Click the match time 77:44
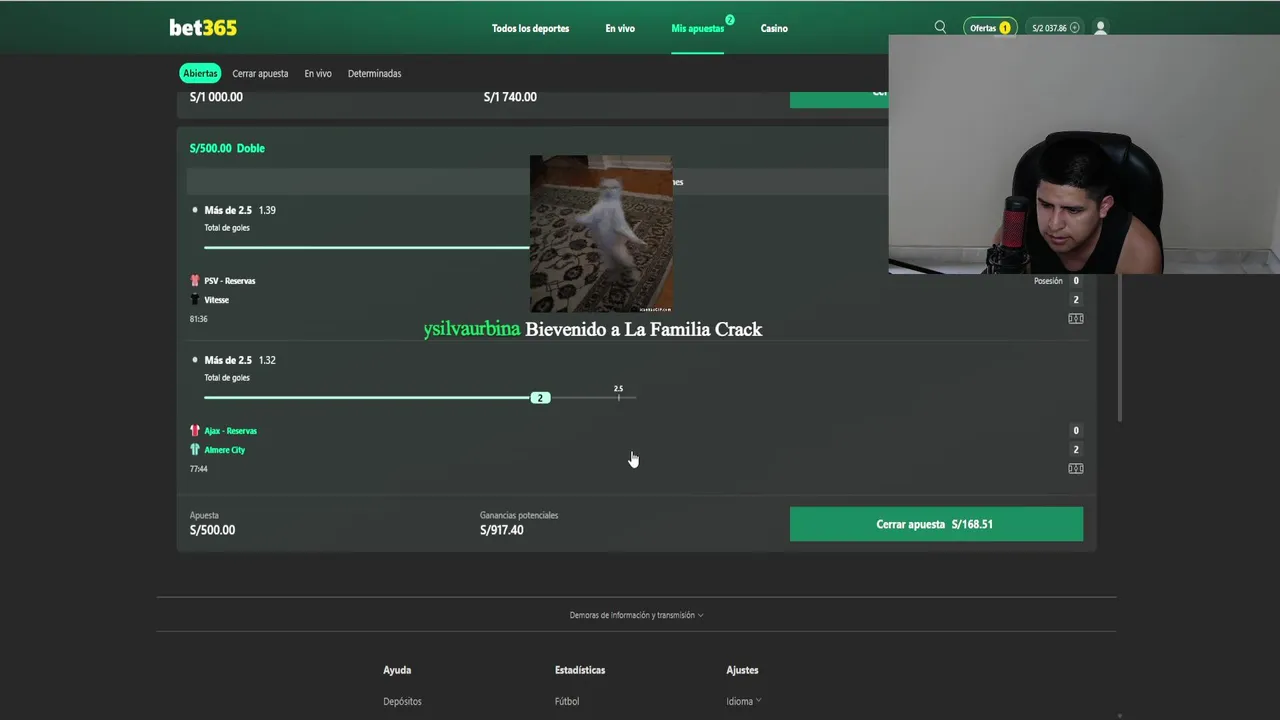This screenshot has height=720, width=1280. [x=199, y=469]
